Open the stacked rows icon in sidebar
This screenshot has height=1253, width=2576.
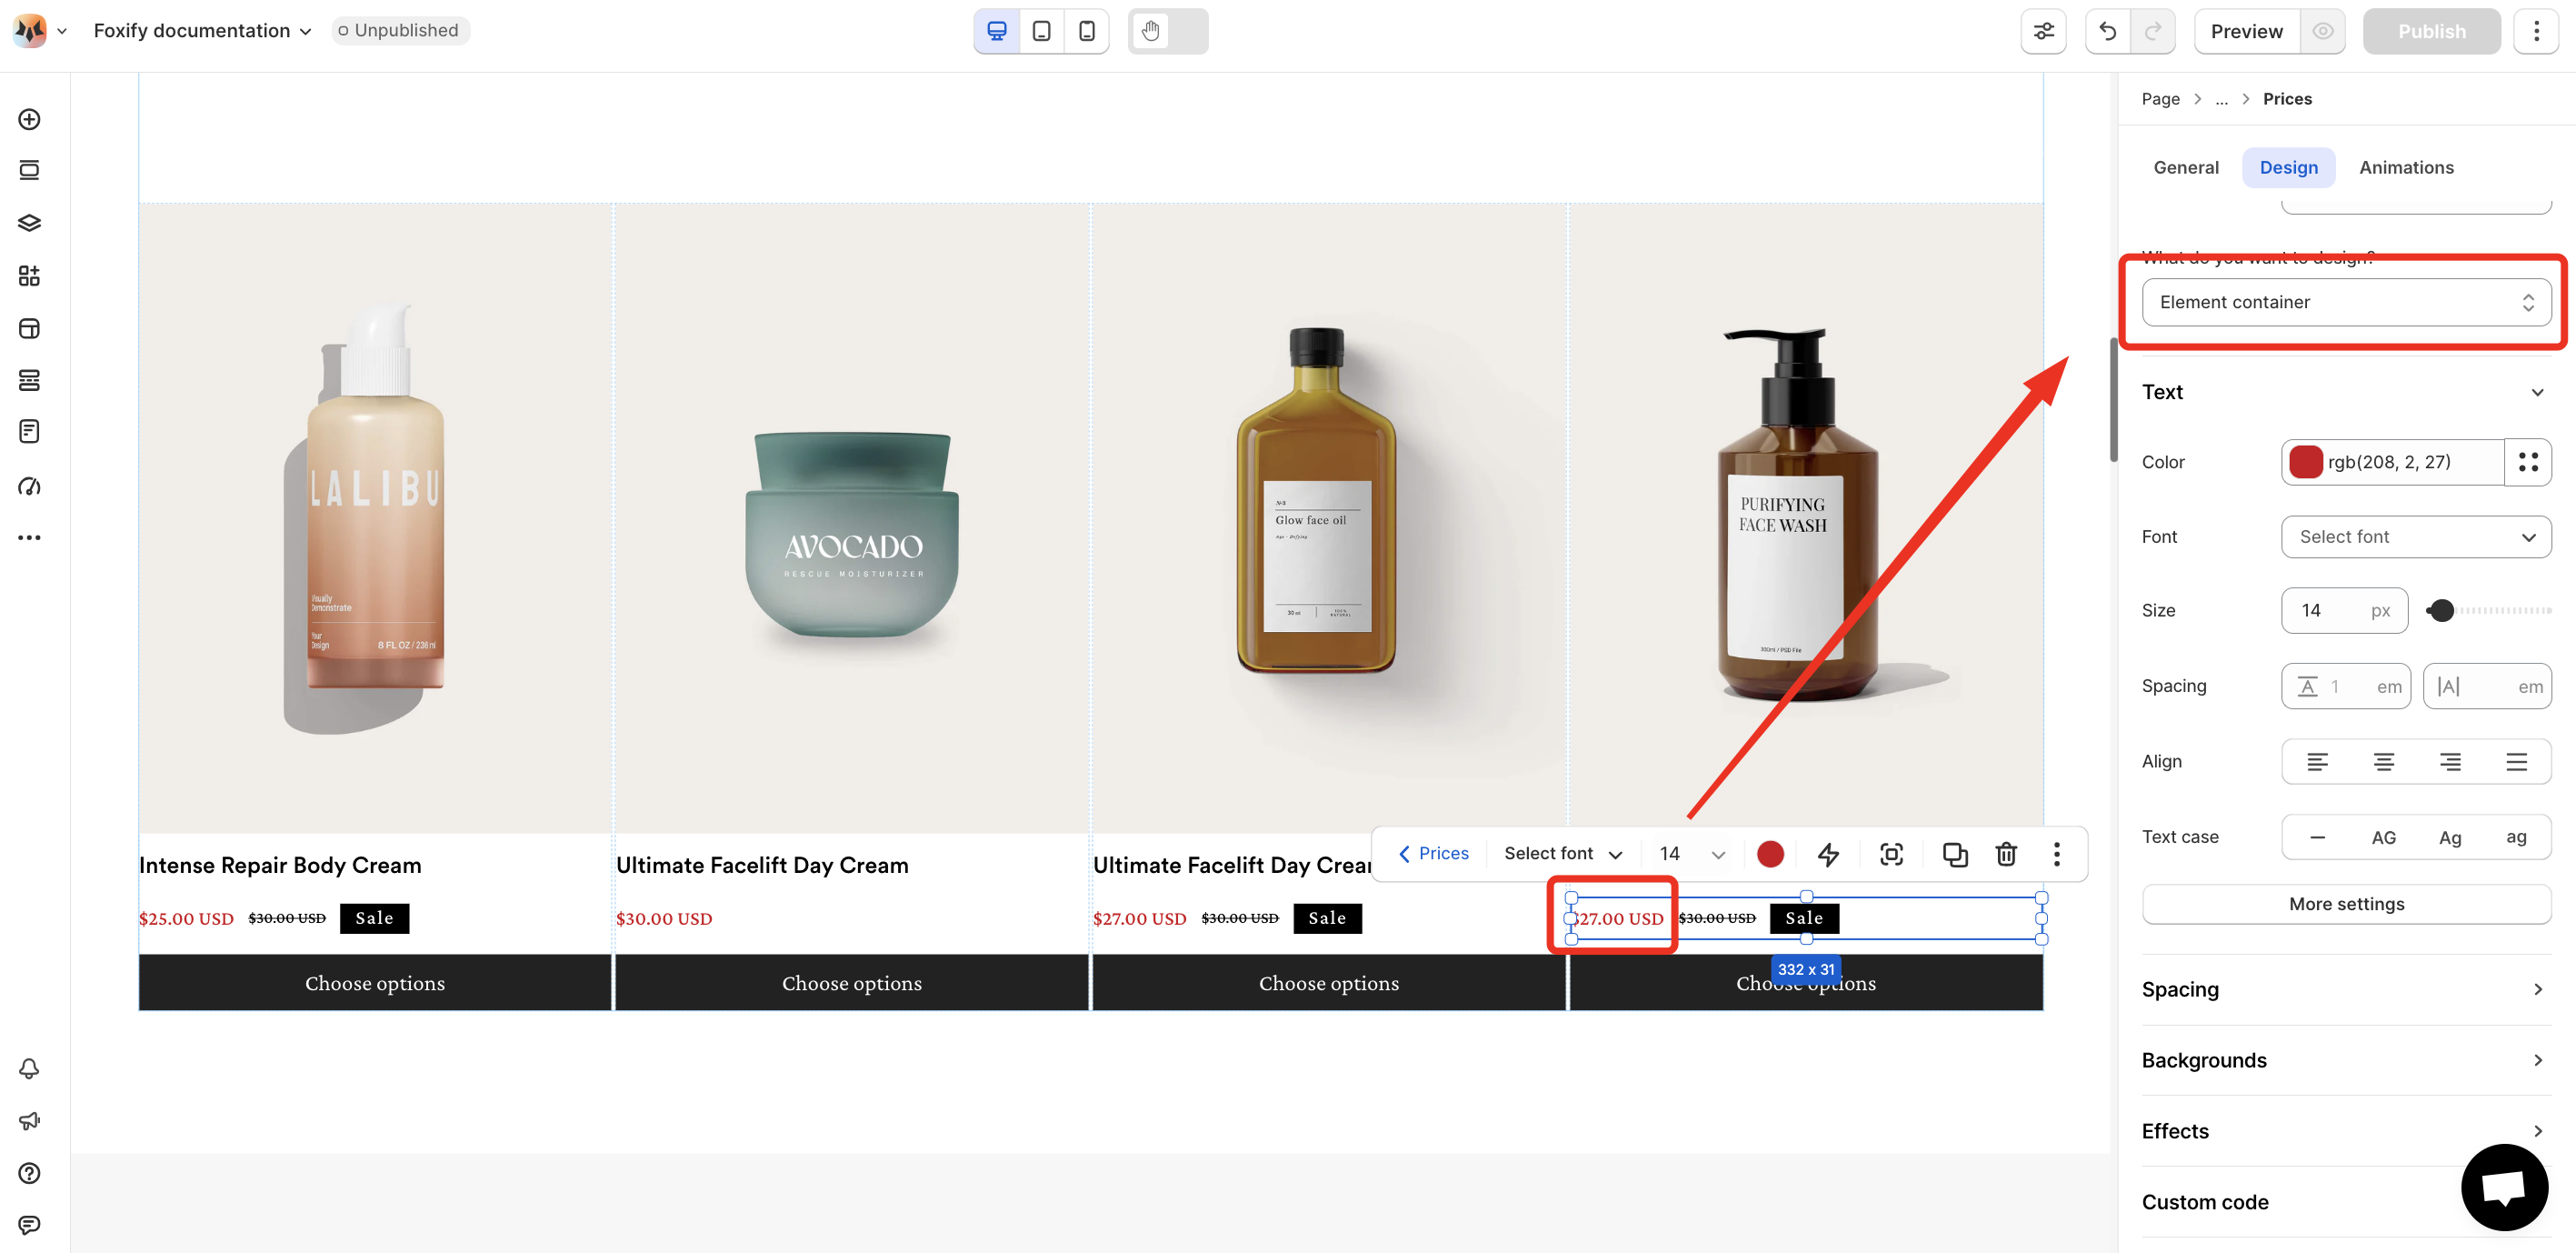[29, 380]
